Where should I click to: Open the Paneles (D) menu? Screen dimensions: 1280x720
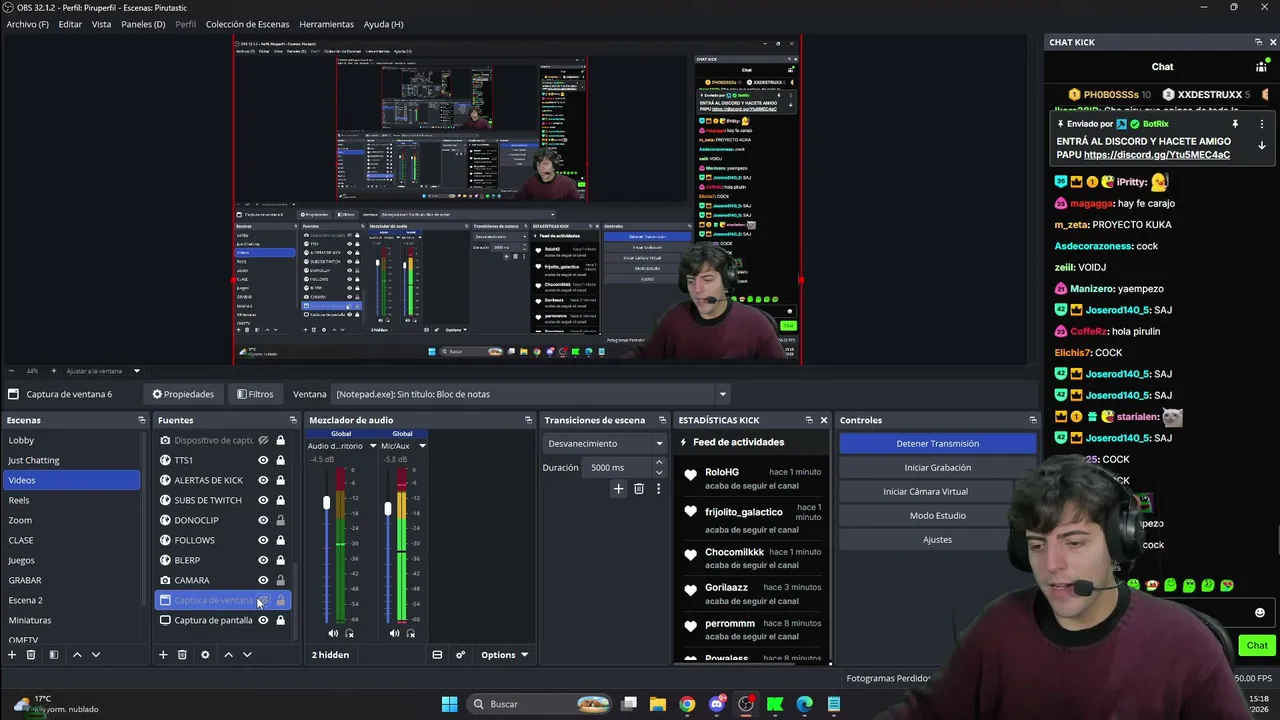click(x=143, y=24)
